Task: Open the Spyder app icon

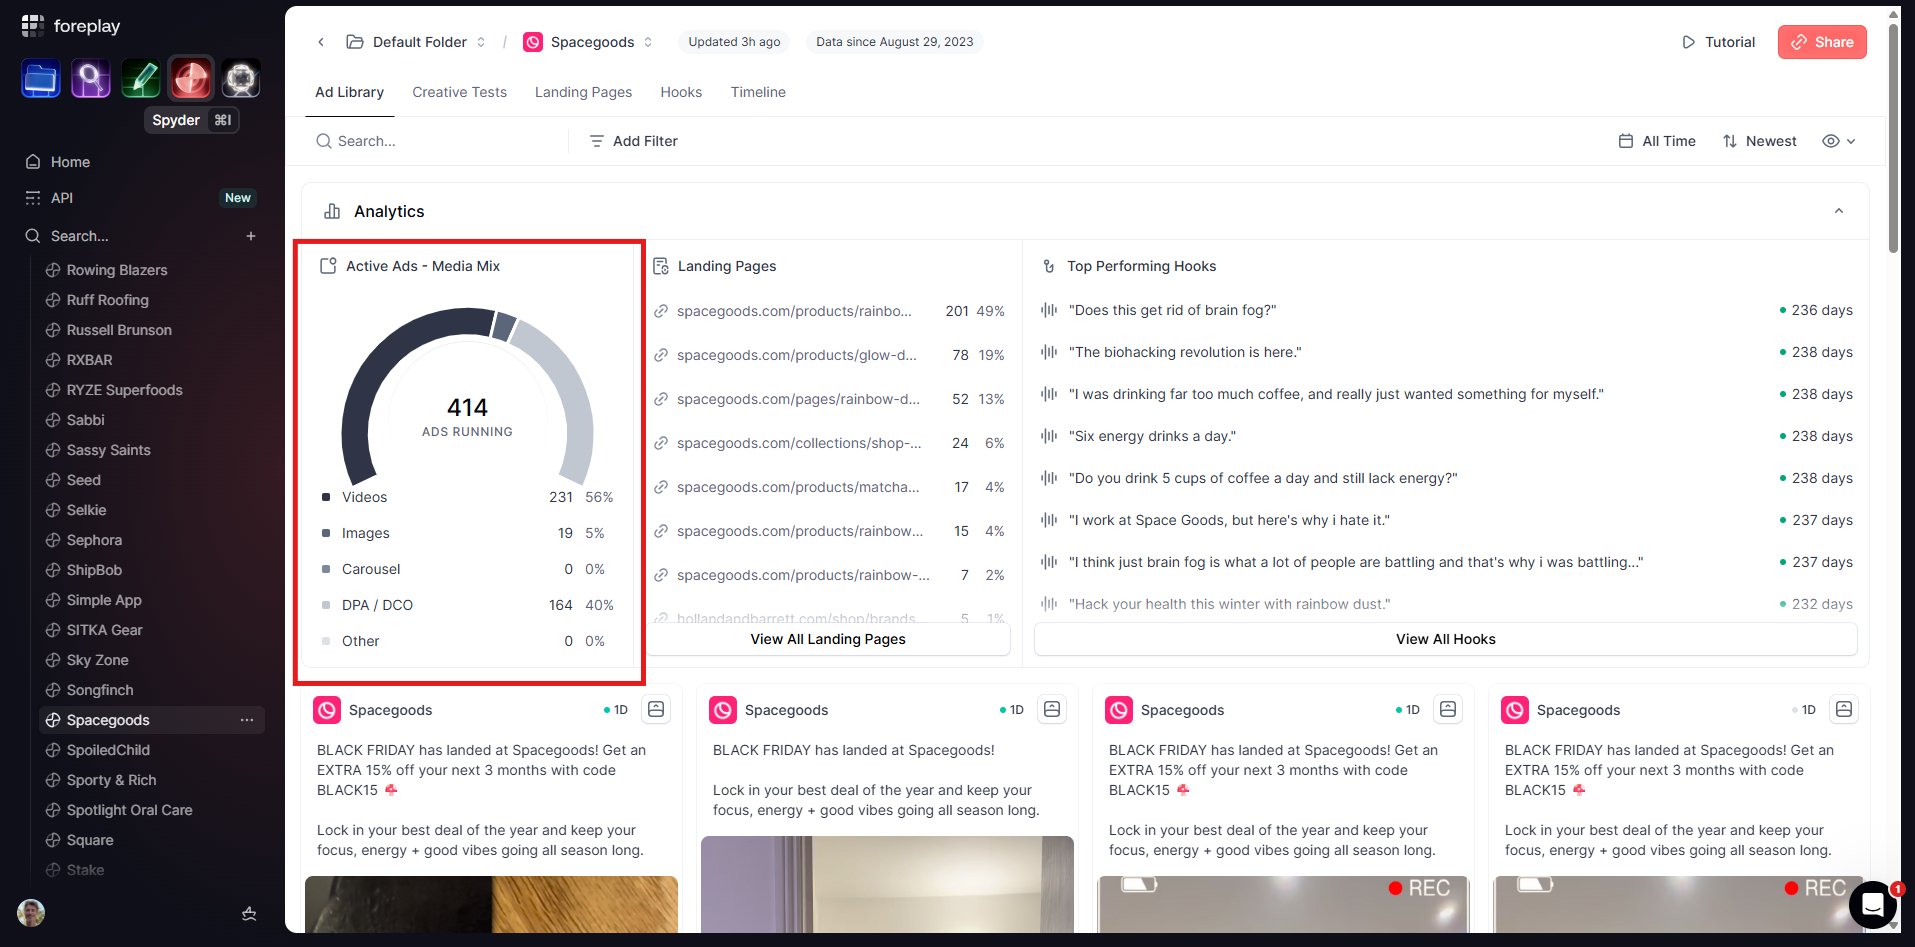Action: click(x=191, y=78)
